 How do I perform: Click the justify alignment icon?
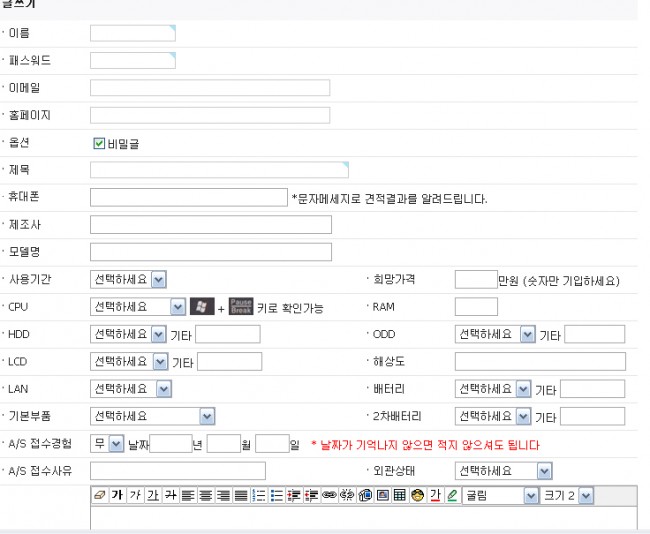pyautogui.click(x=240, y=495)
